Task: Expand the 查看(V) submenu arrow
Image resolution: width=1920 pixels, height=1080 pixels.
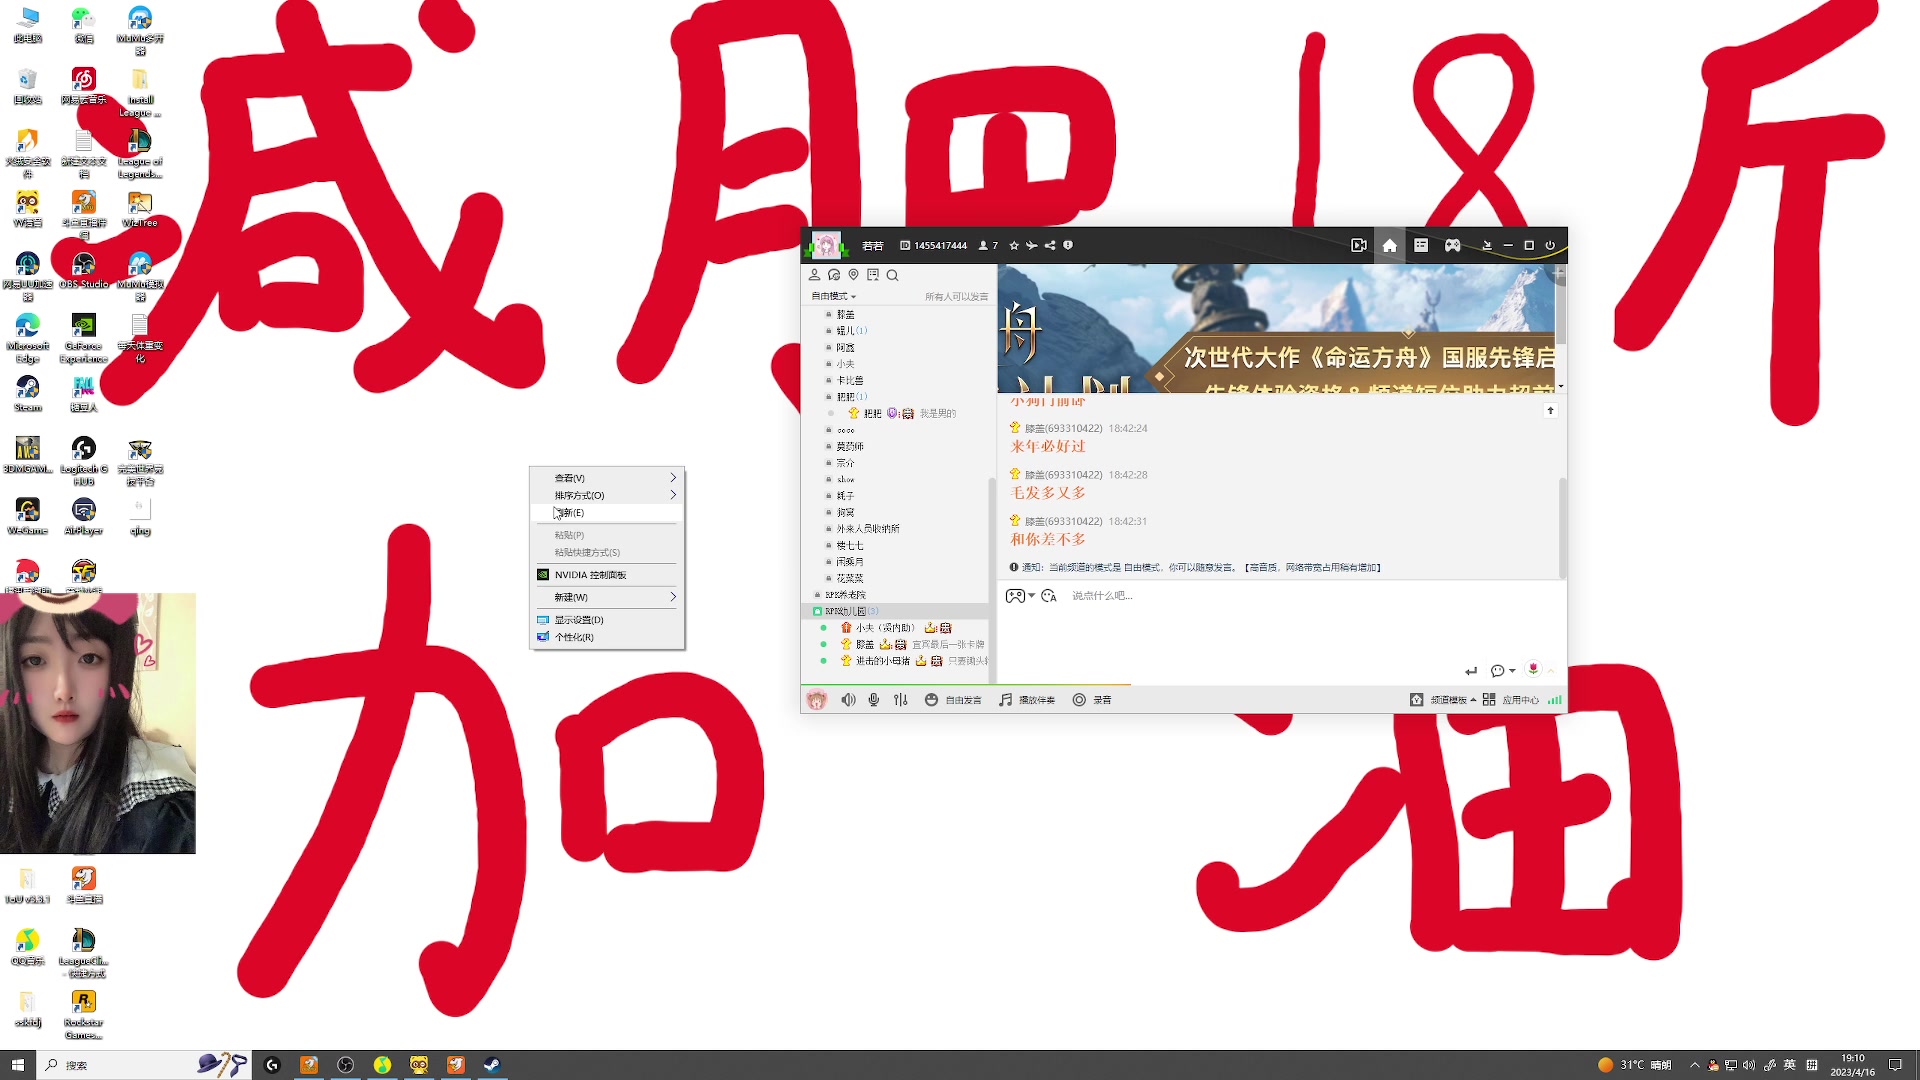Action: pos(673,478)
